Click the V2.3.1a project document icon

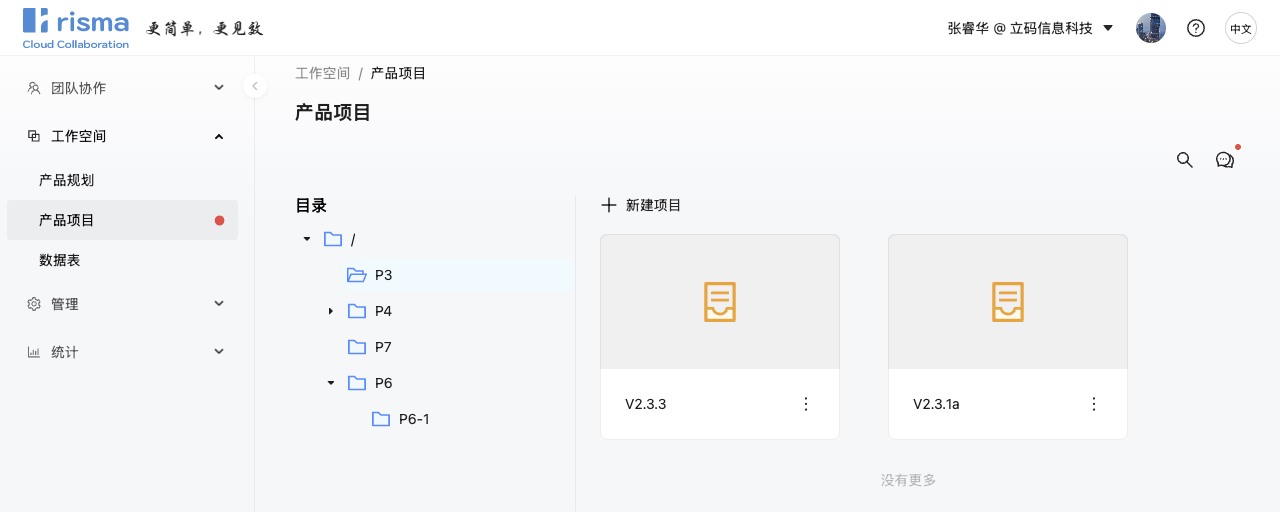(x=1008, y=302)
